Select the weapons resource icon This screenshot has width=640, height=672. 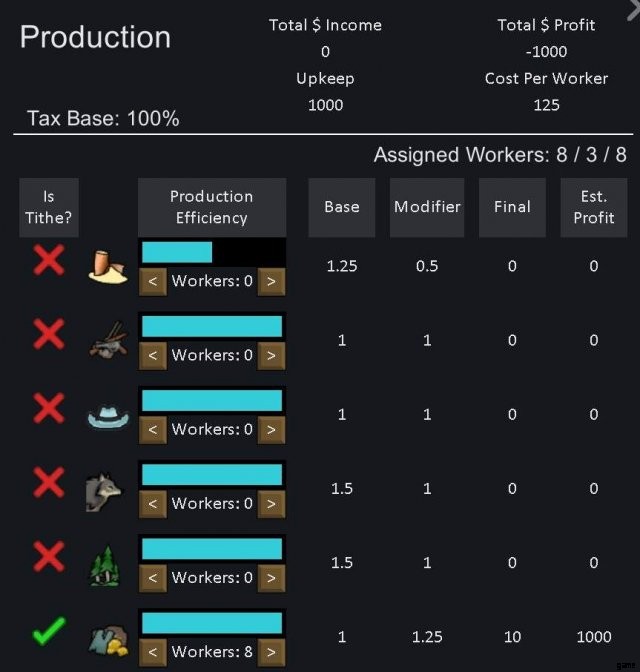(x=105, y=341)
